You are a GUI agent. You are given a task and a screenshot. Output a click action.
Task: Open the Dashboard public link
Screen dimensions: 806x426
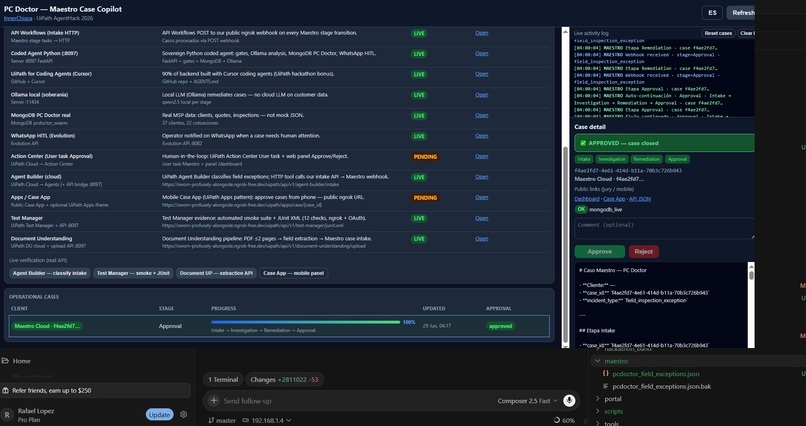pyautogui.click(x=587, y=199)
